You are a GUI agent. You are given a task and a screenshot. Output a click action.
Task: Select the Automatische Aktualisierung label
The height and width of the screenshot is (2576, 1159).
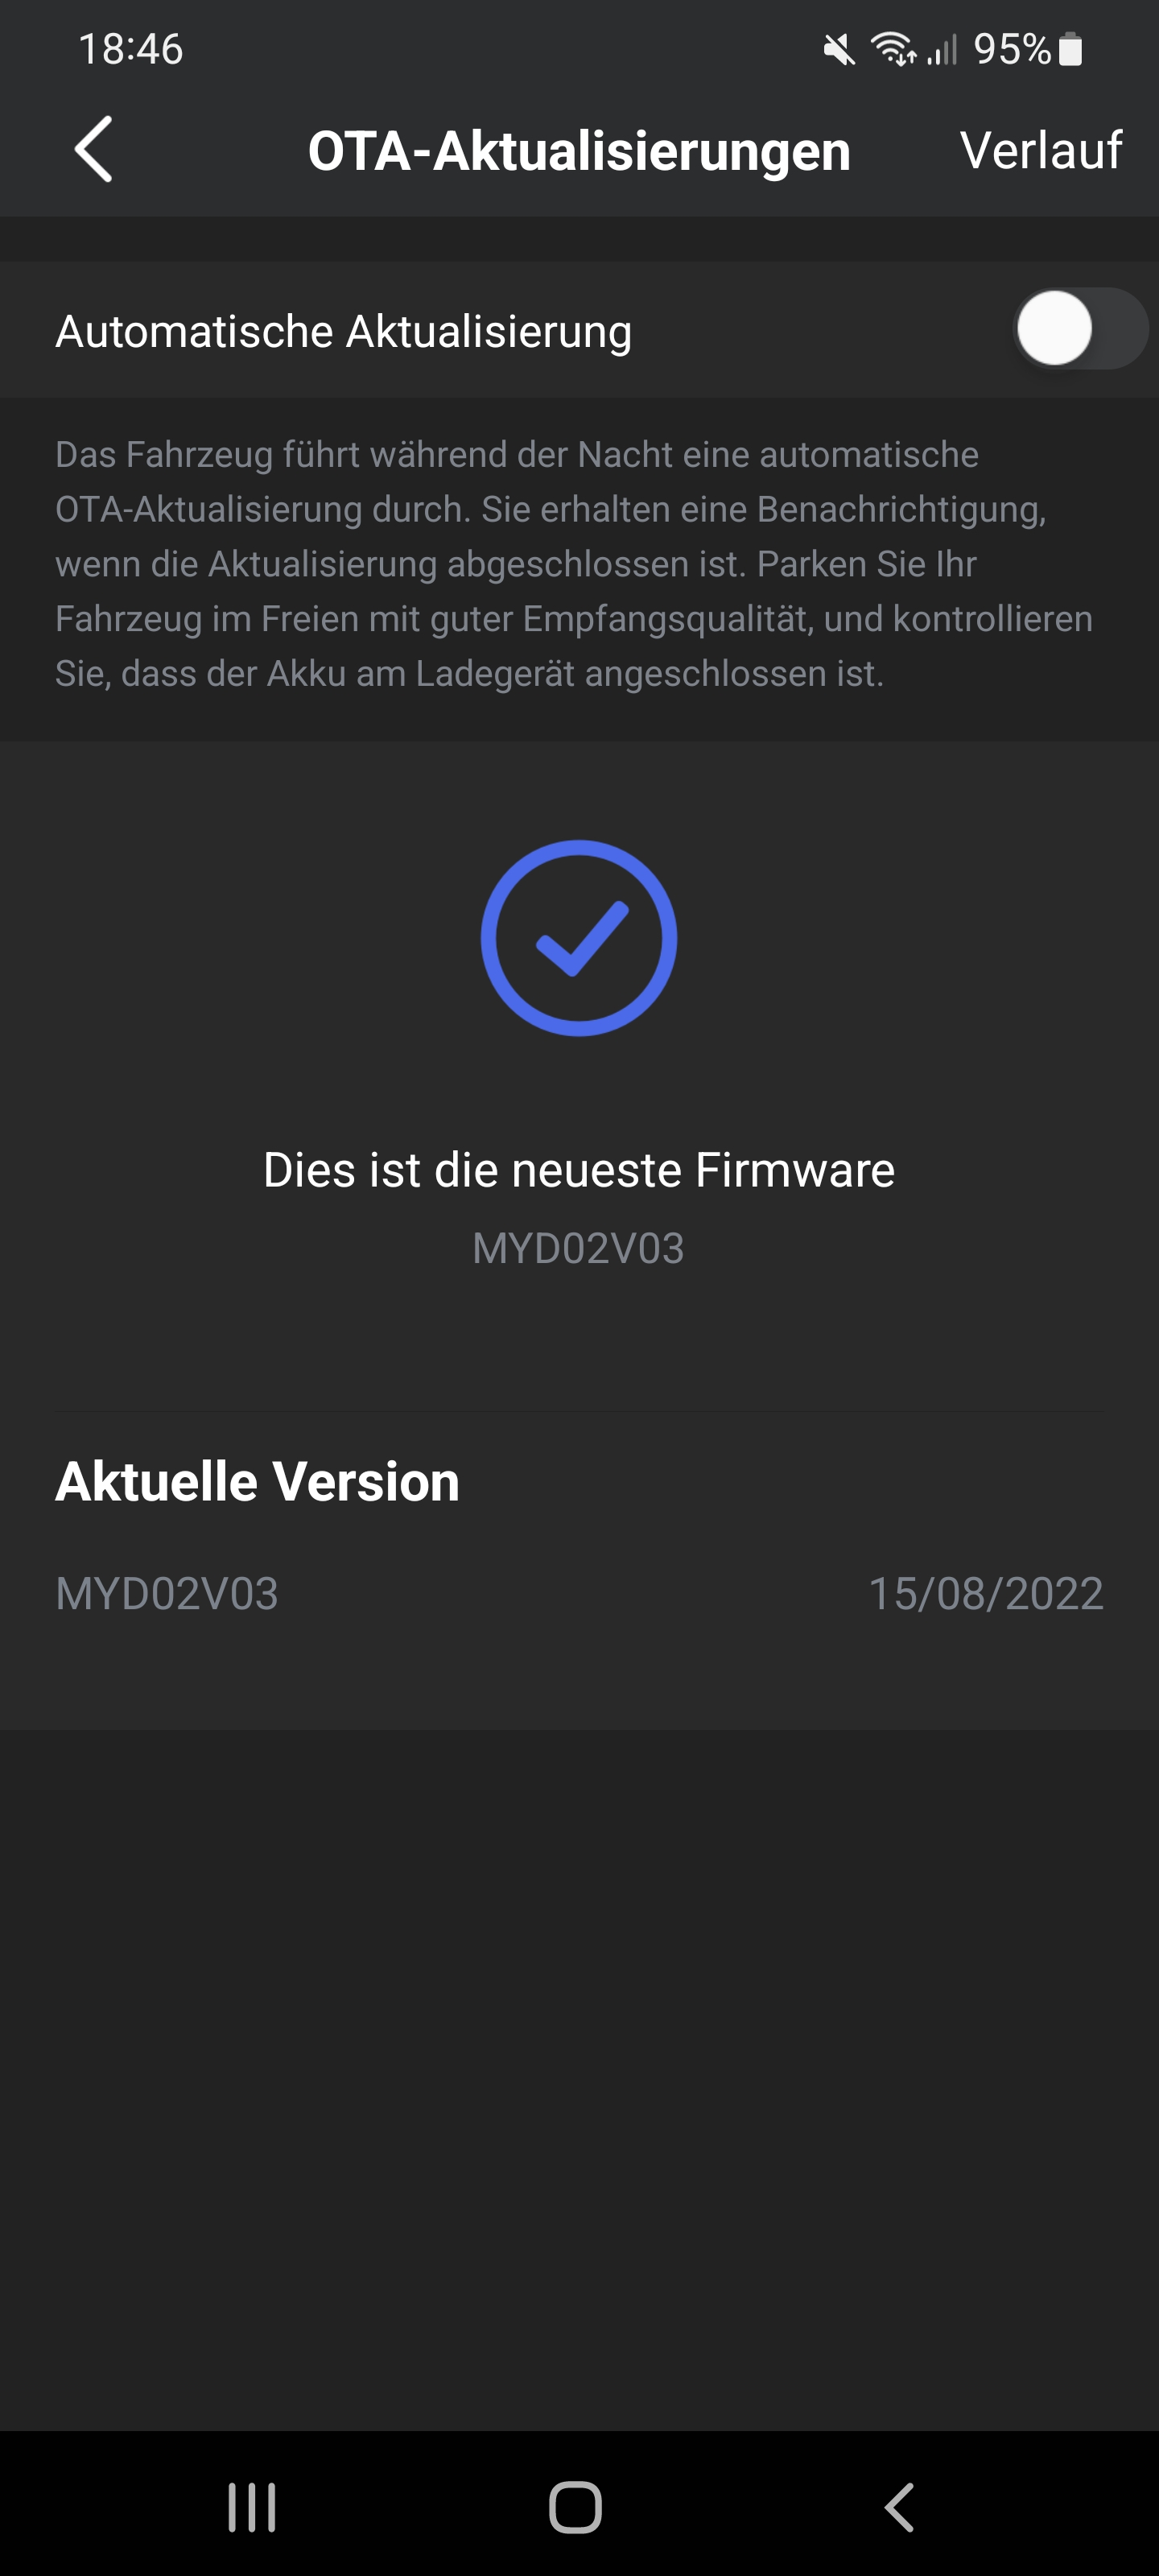(343, 331)
